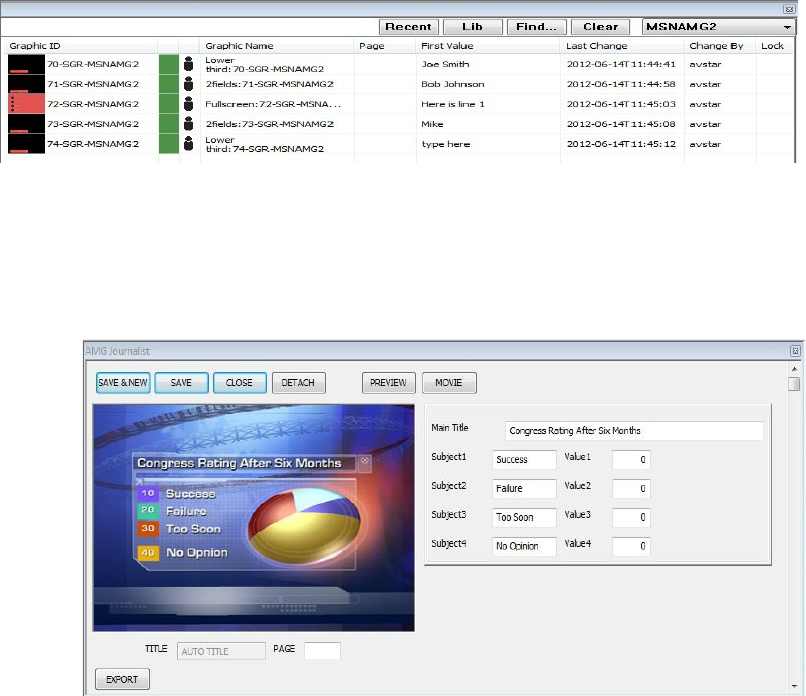
Task: Click the CLOSE button in AMG Journalist
Action: tap(240, 383)
